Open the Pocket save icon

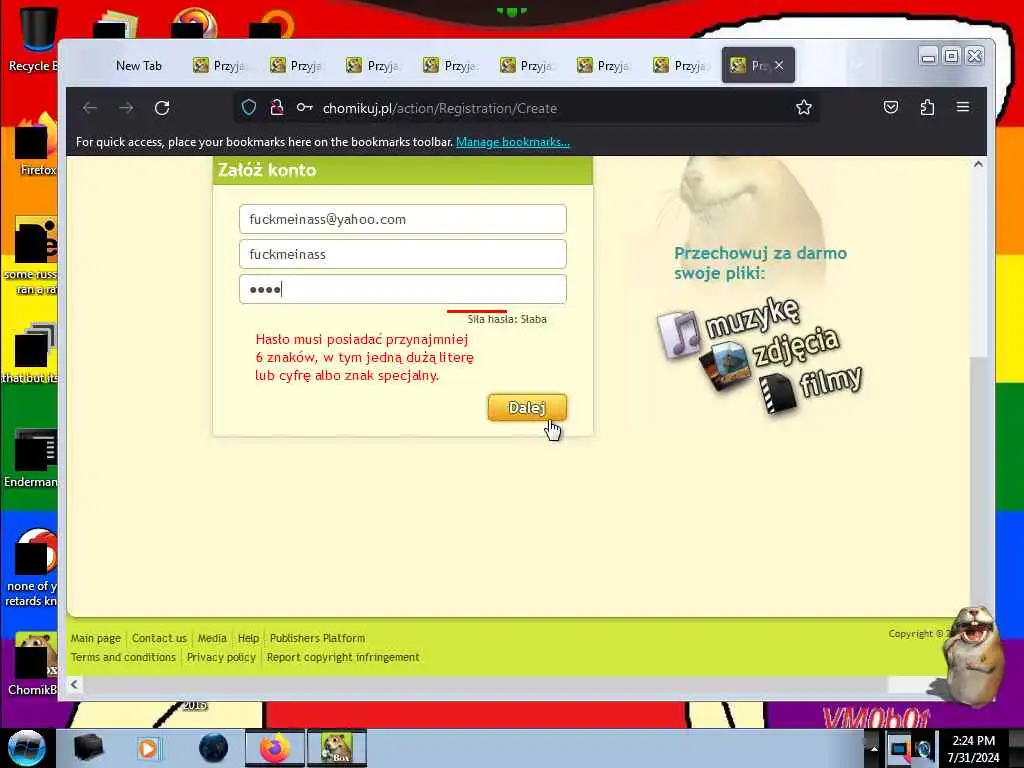click(x=891, y=108)
